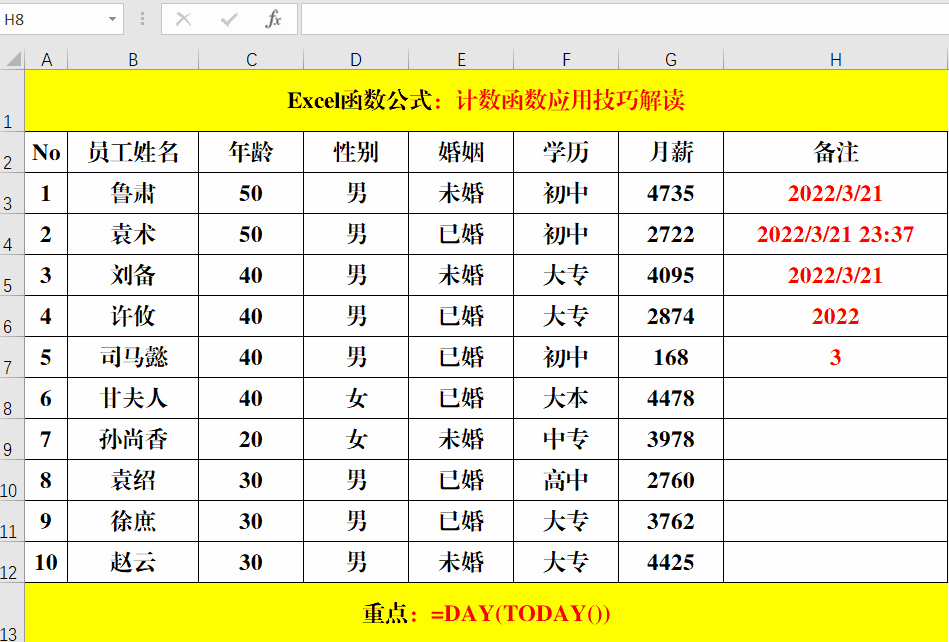This screenshot has height=642, width=949.
Task: Select column C header
Action: coord(251,59)
